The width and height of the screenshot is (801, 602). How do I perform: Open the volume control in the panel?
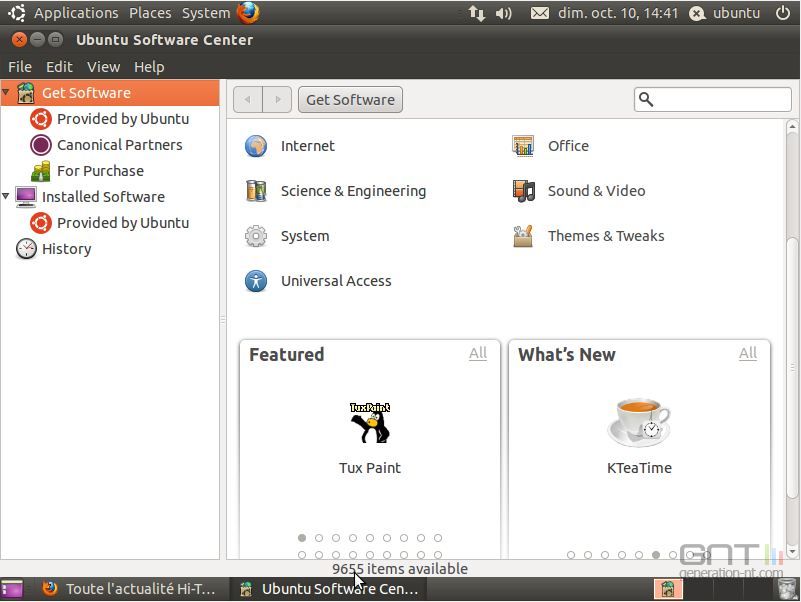503,13
